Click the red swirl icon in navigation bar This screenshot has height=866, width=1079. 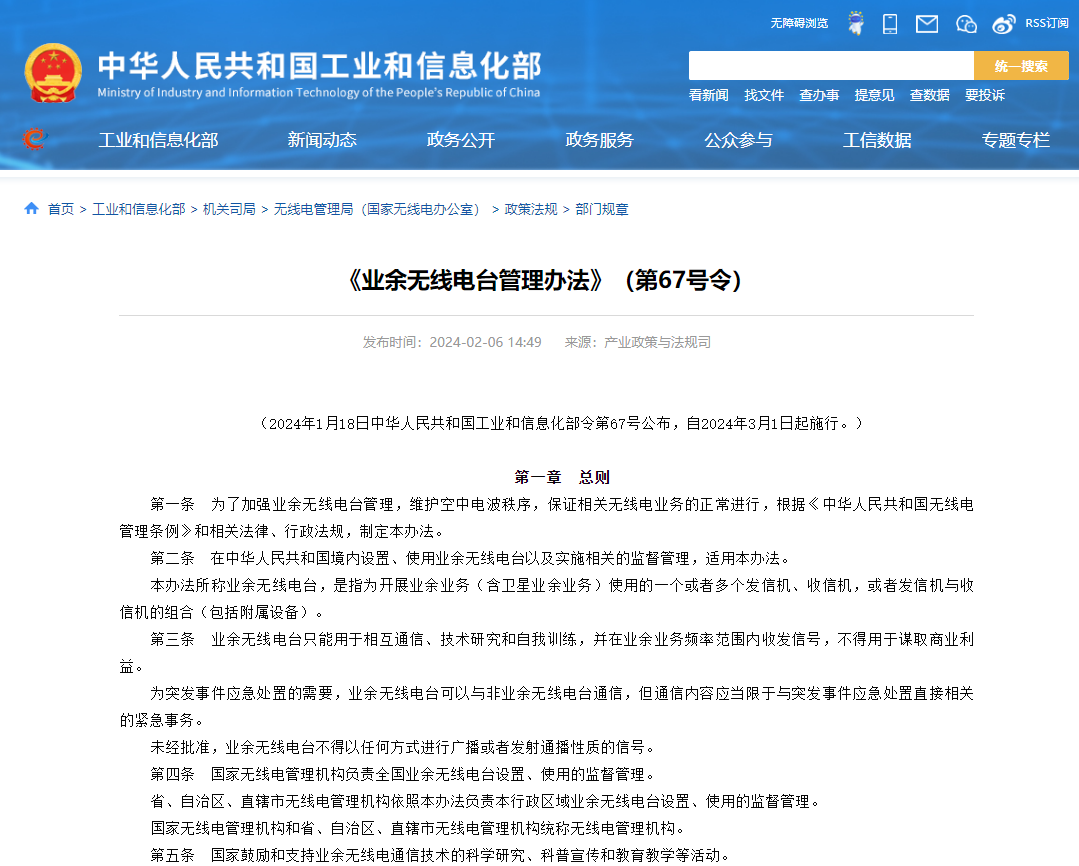click(34, 139)
